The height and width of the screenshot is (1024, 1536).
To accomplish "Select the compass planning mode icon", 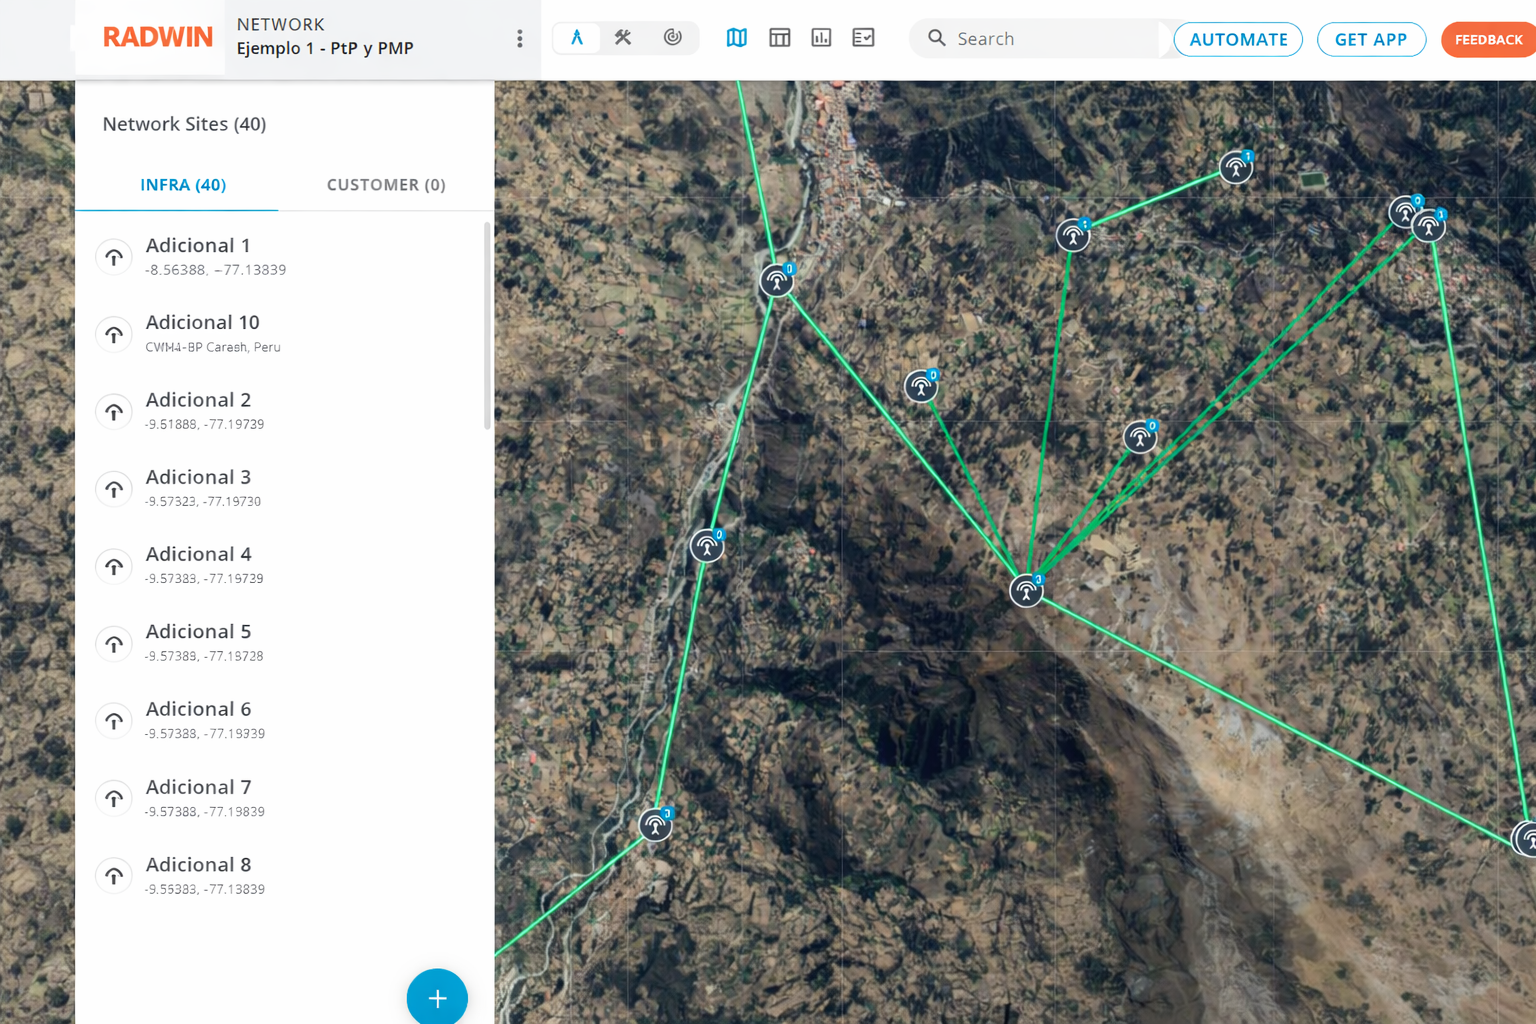I will [577, 38].
